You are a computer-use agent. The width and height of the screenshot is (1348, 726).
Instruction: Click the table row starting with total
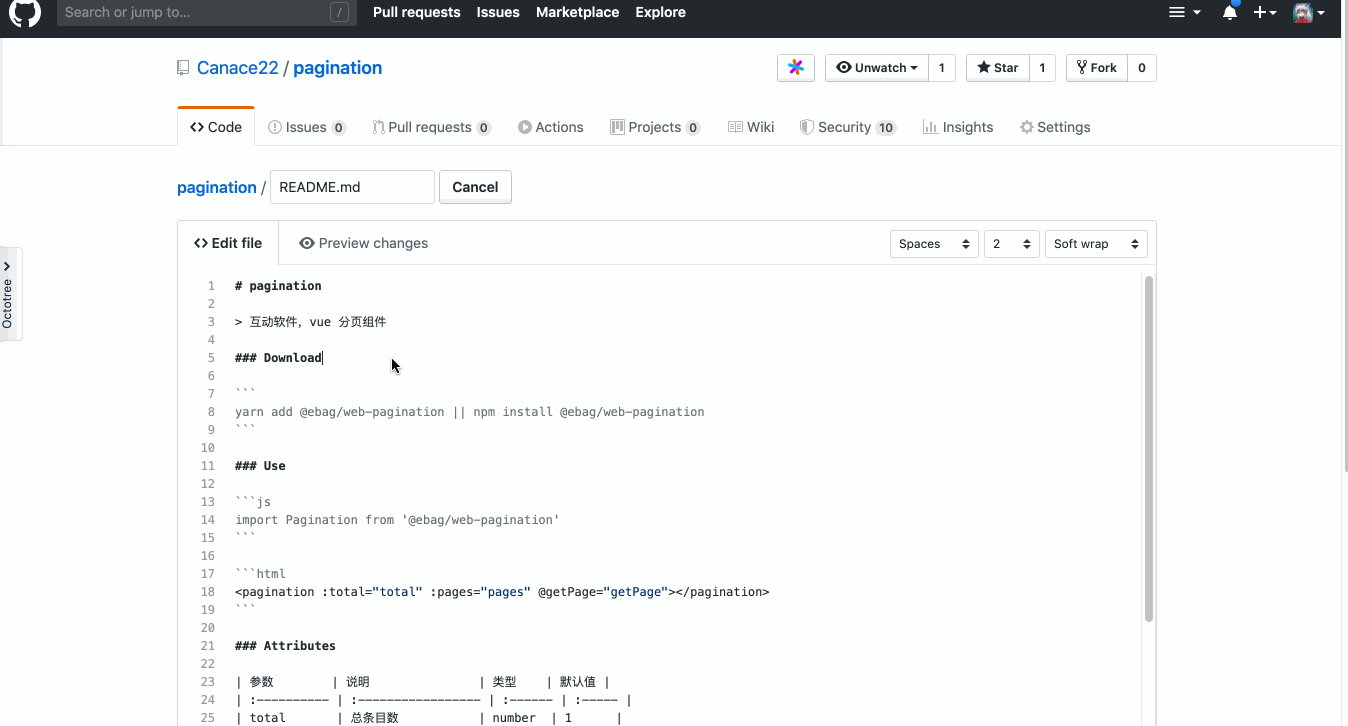pos(428,718)
